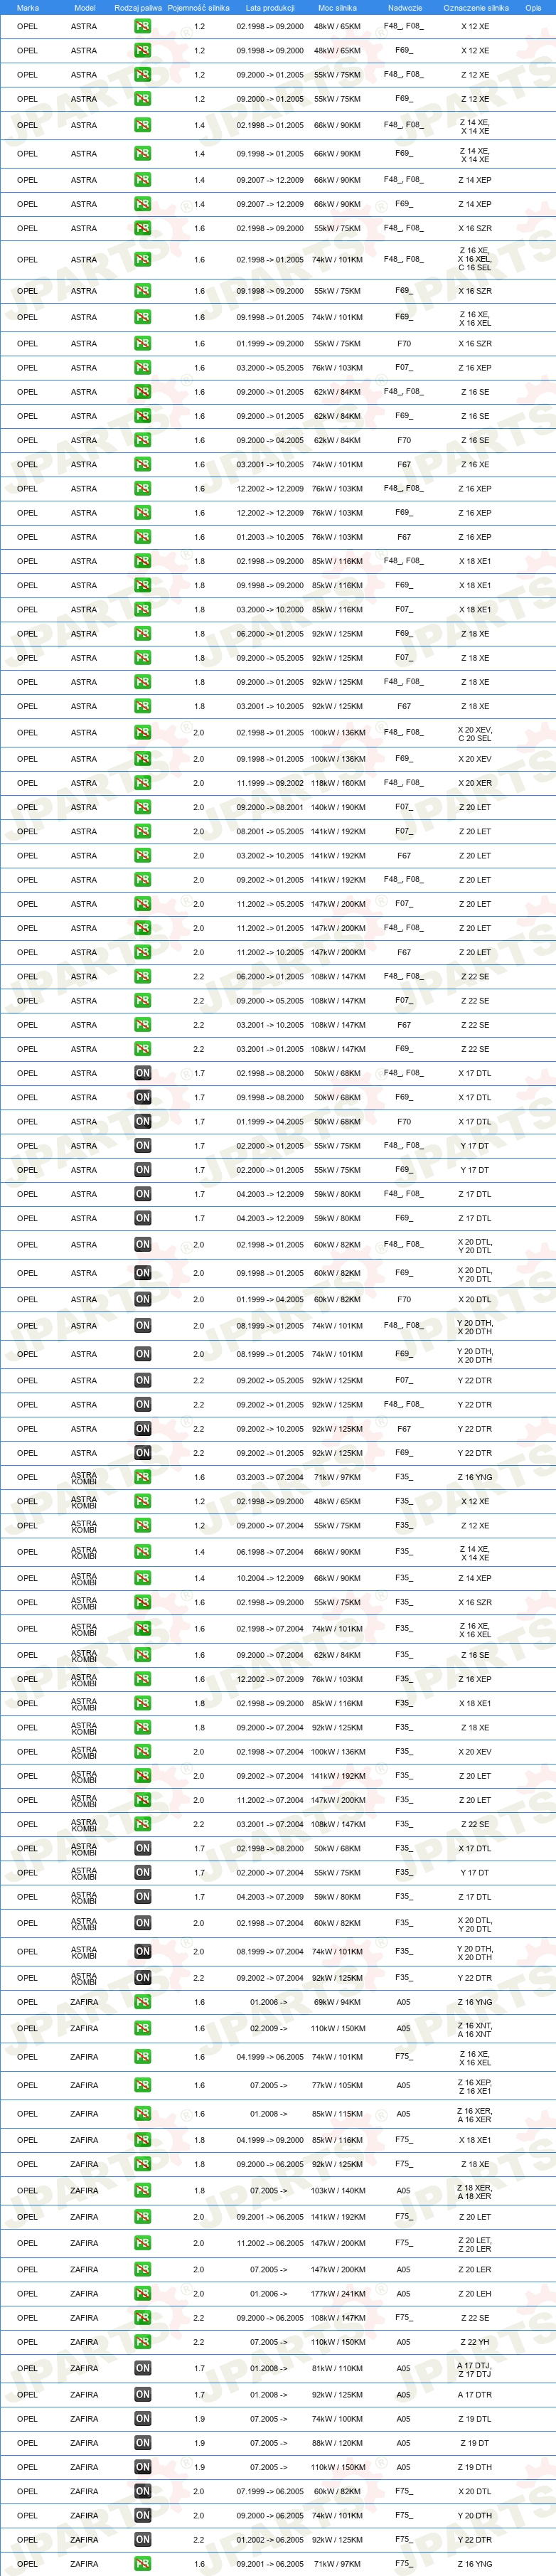Click the Marka column header
556x2576 pixels.
coord(28,7)
